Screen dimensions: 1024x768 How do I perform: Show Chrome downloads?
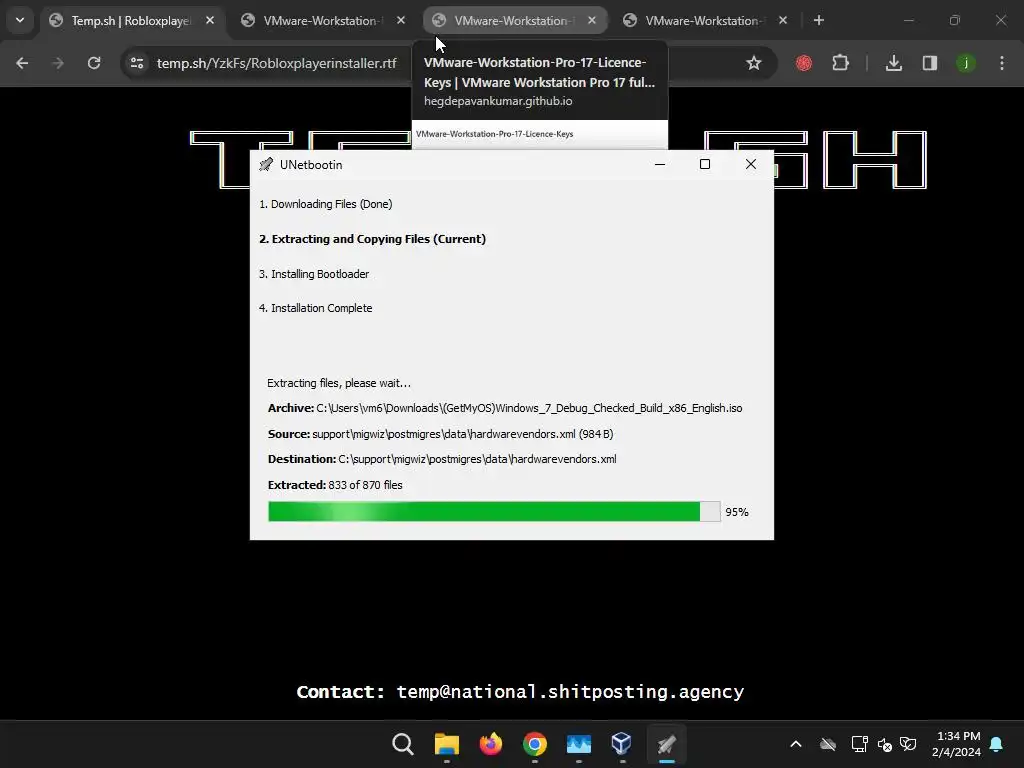point(894,63)
